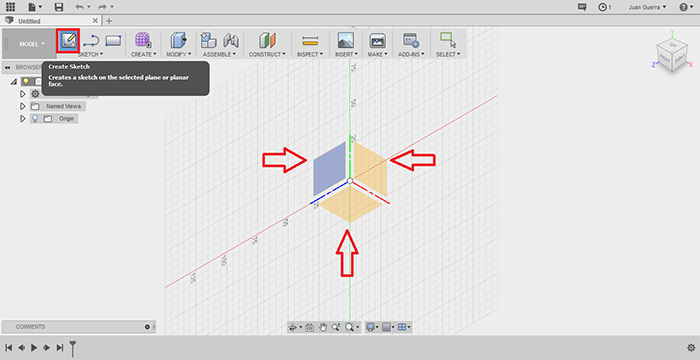Open the Grid and Snaps dropdown

[389, 327]
